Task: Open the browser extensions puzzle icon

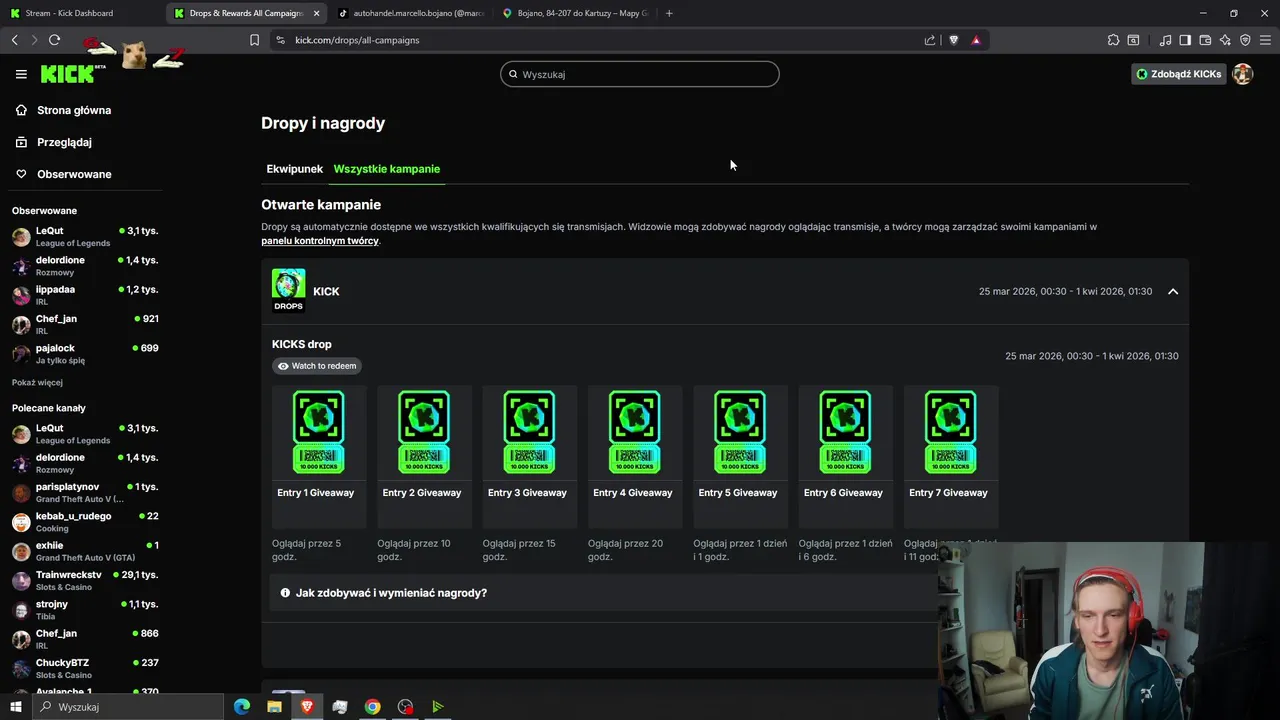Action: pyautogui.click(x=1113, y=40)
